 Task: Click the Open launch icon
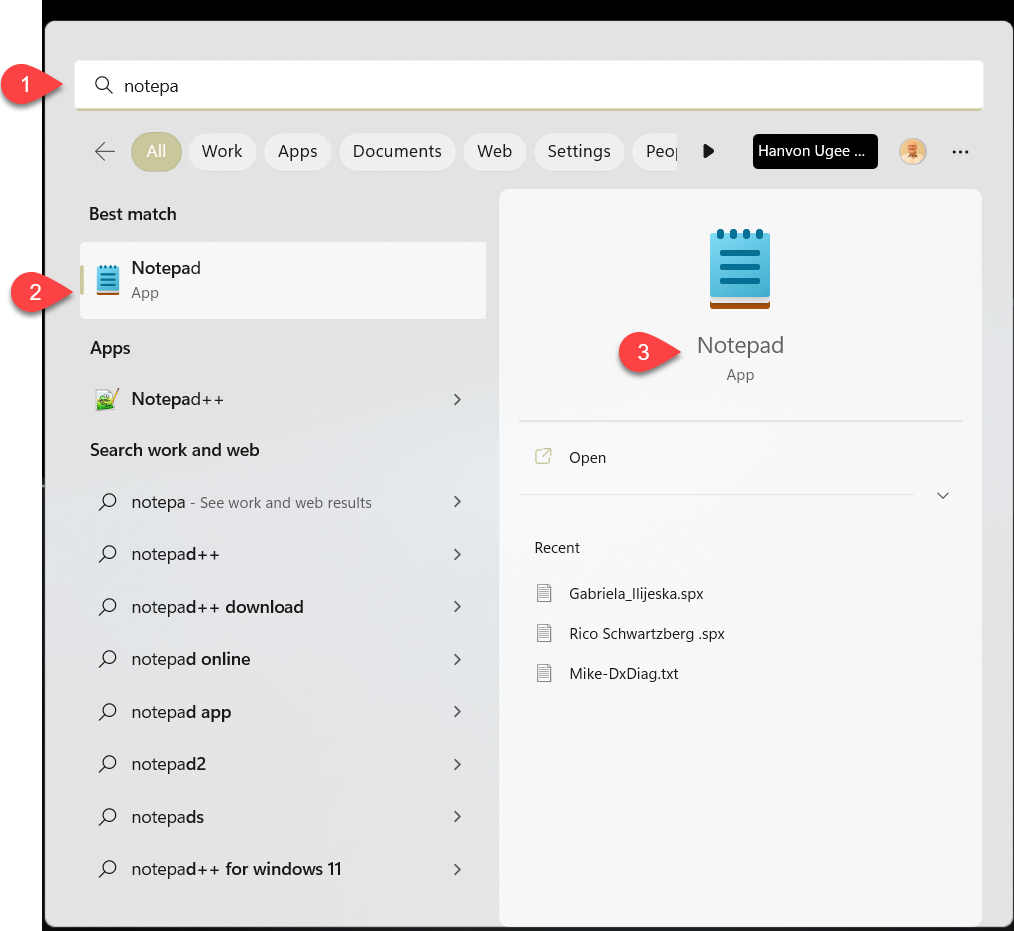[x=543, y=456]
